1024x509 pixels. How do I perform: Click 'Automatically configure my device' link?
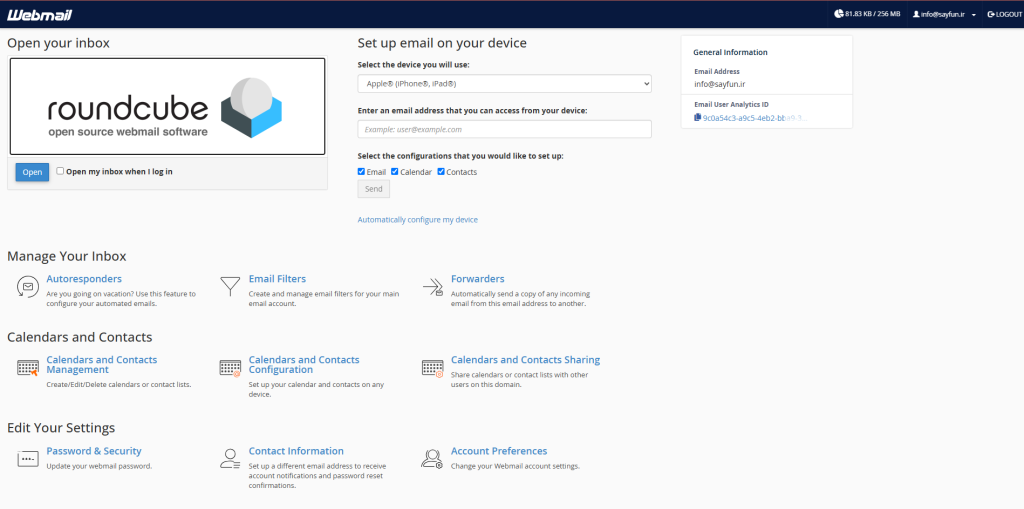(x=417, y=220)
